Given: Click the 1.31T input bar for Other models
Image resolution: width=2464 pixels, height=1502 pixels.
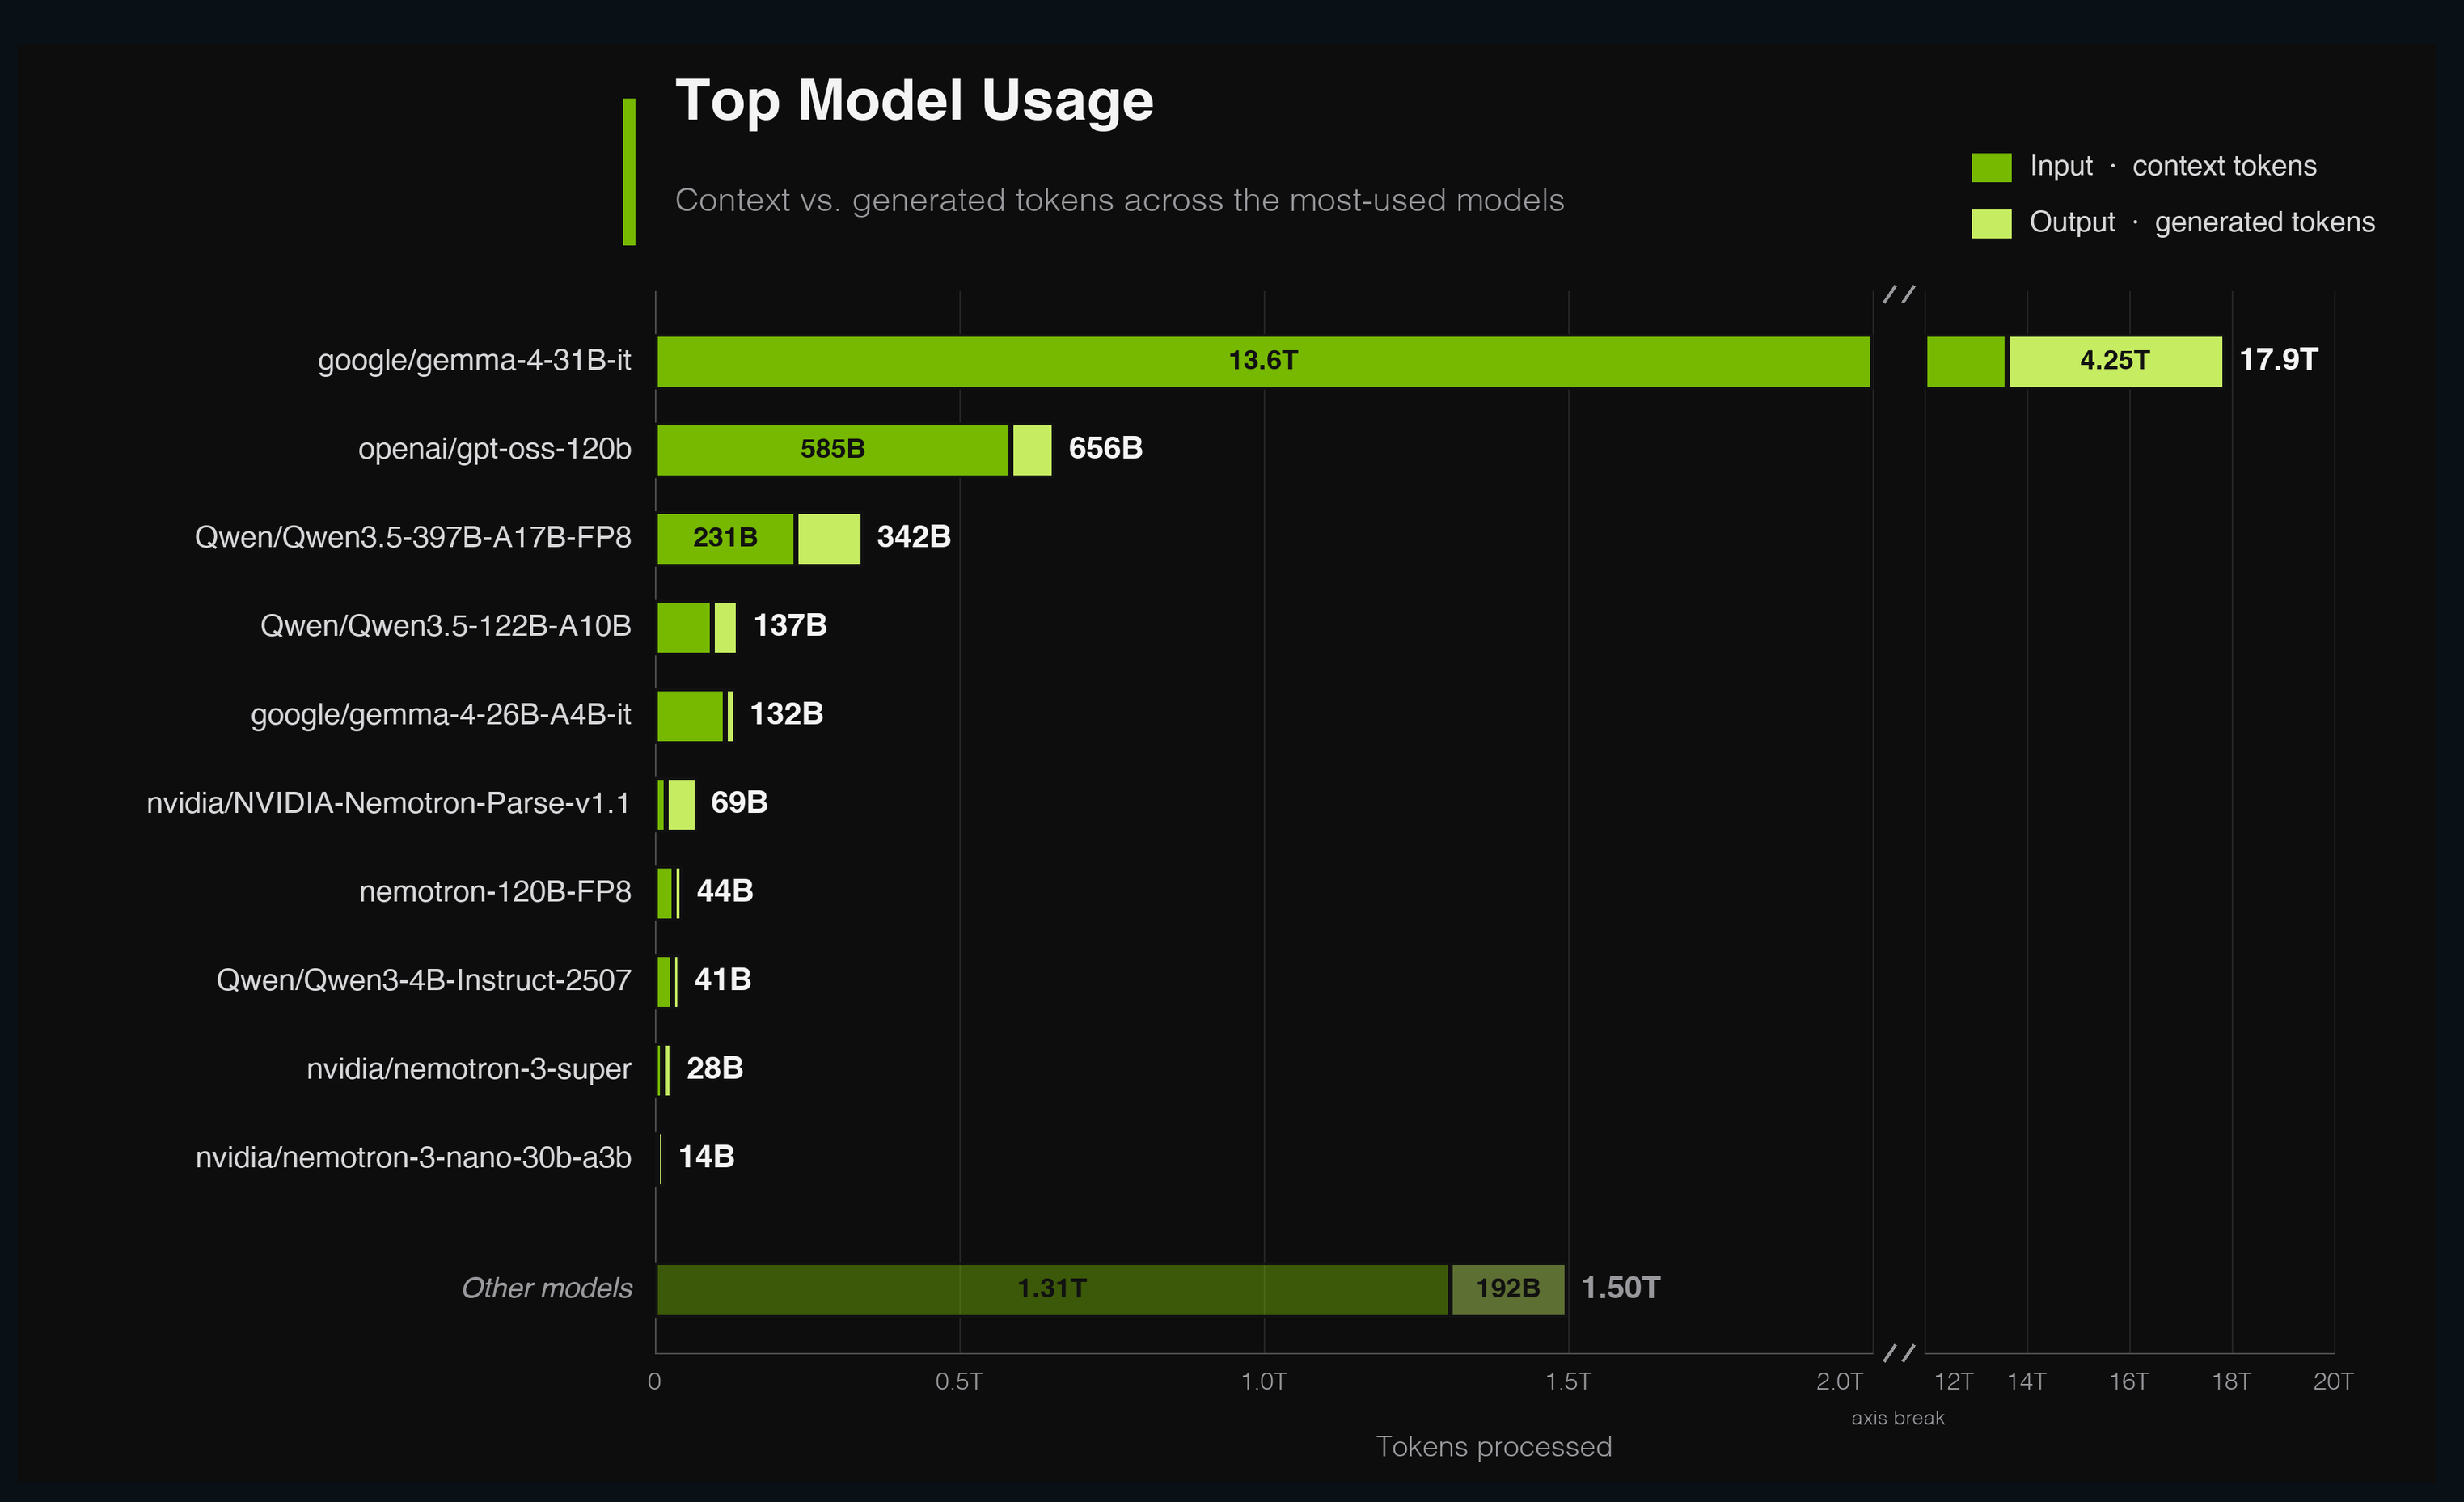Looking at the screenshot, I should pyautogui.click(x=1052, y=1289).
